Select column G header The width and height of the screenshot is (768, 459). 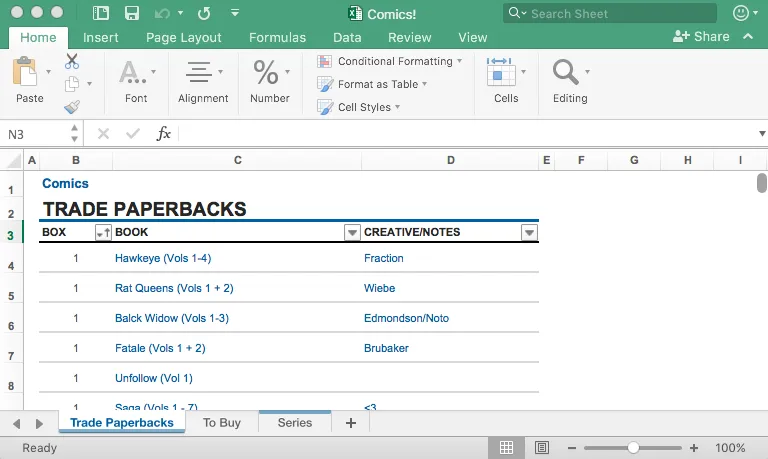(634, 160)
